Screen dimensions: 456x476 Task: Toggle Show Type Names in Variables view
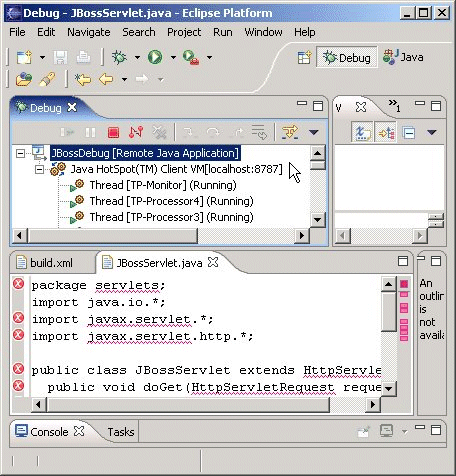pyautogui.click(x=362, y=132)
